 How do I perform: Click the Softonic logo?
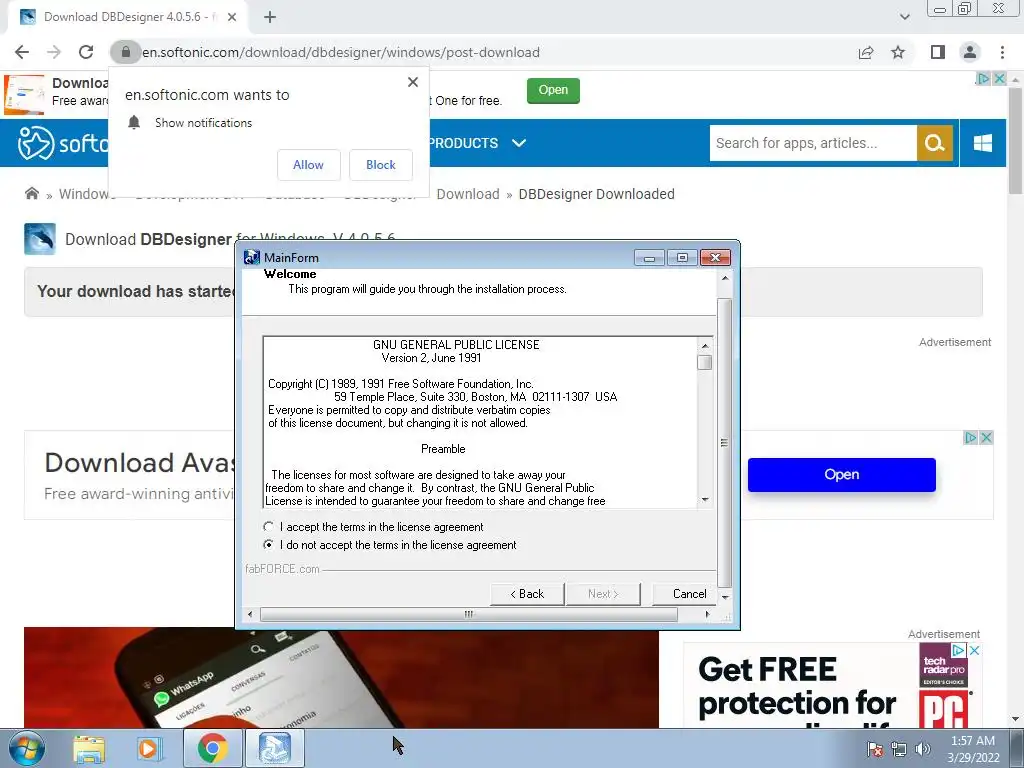(63, 143)
